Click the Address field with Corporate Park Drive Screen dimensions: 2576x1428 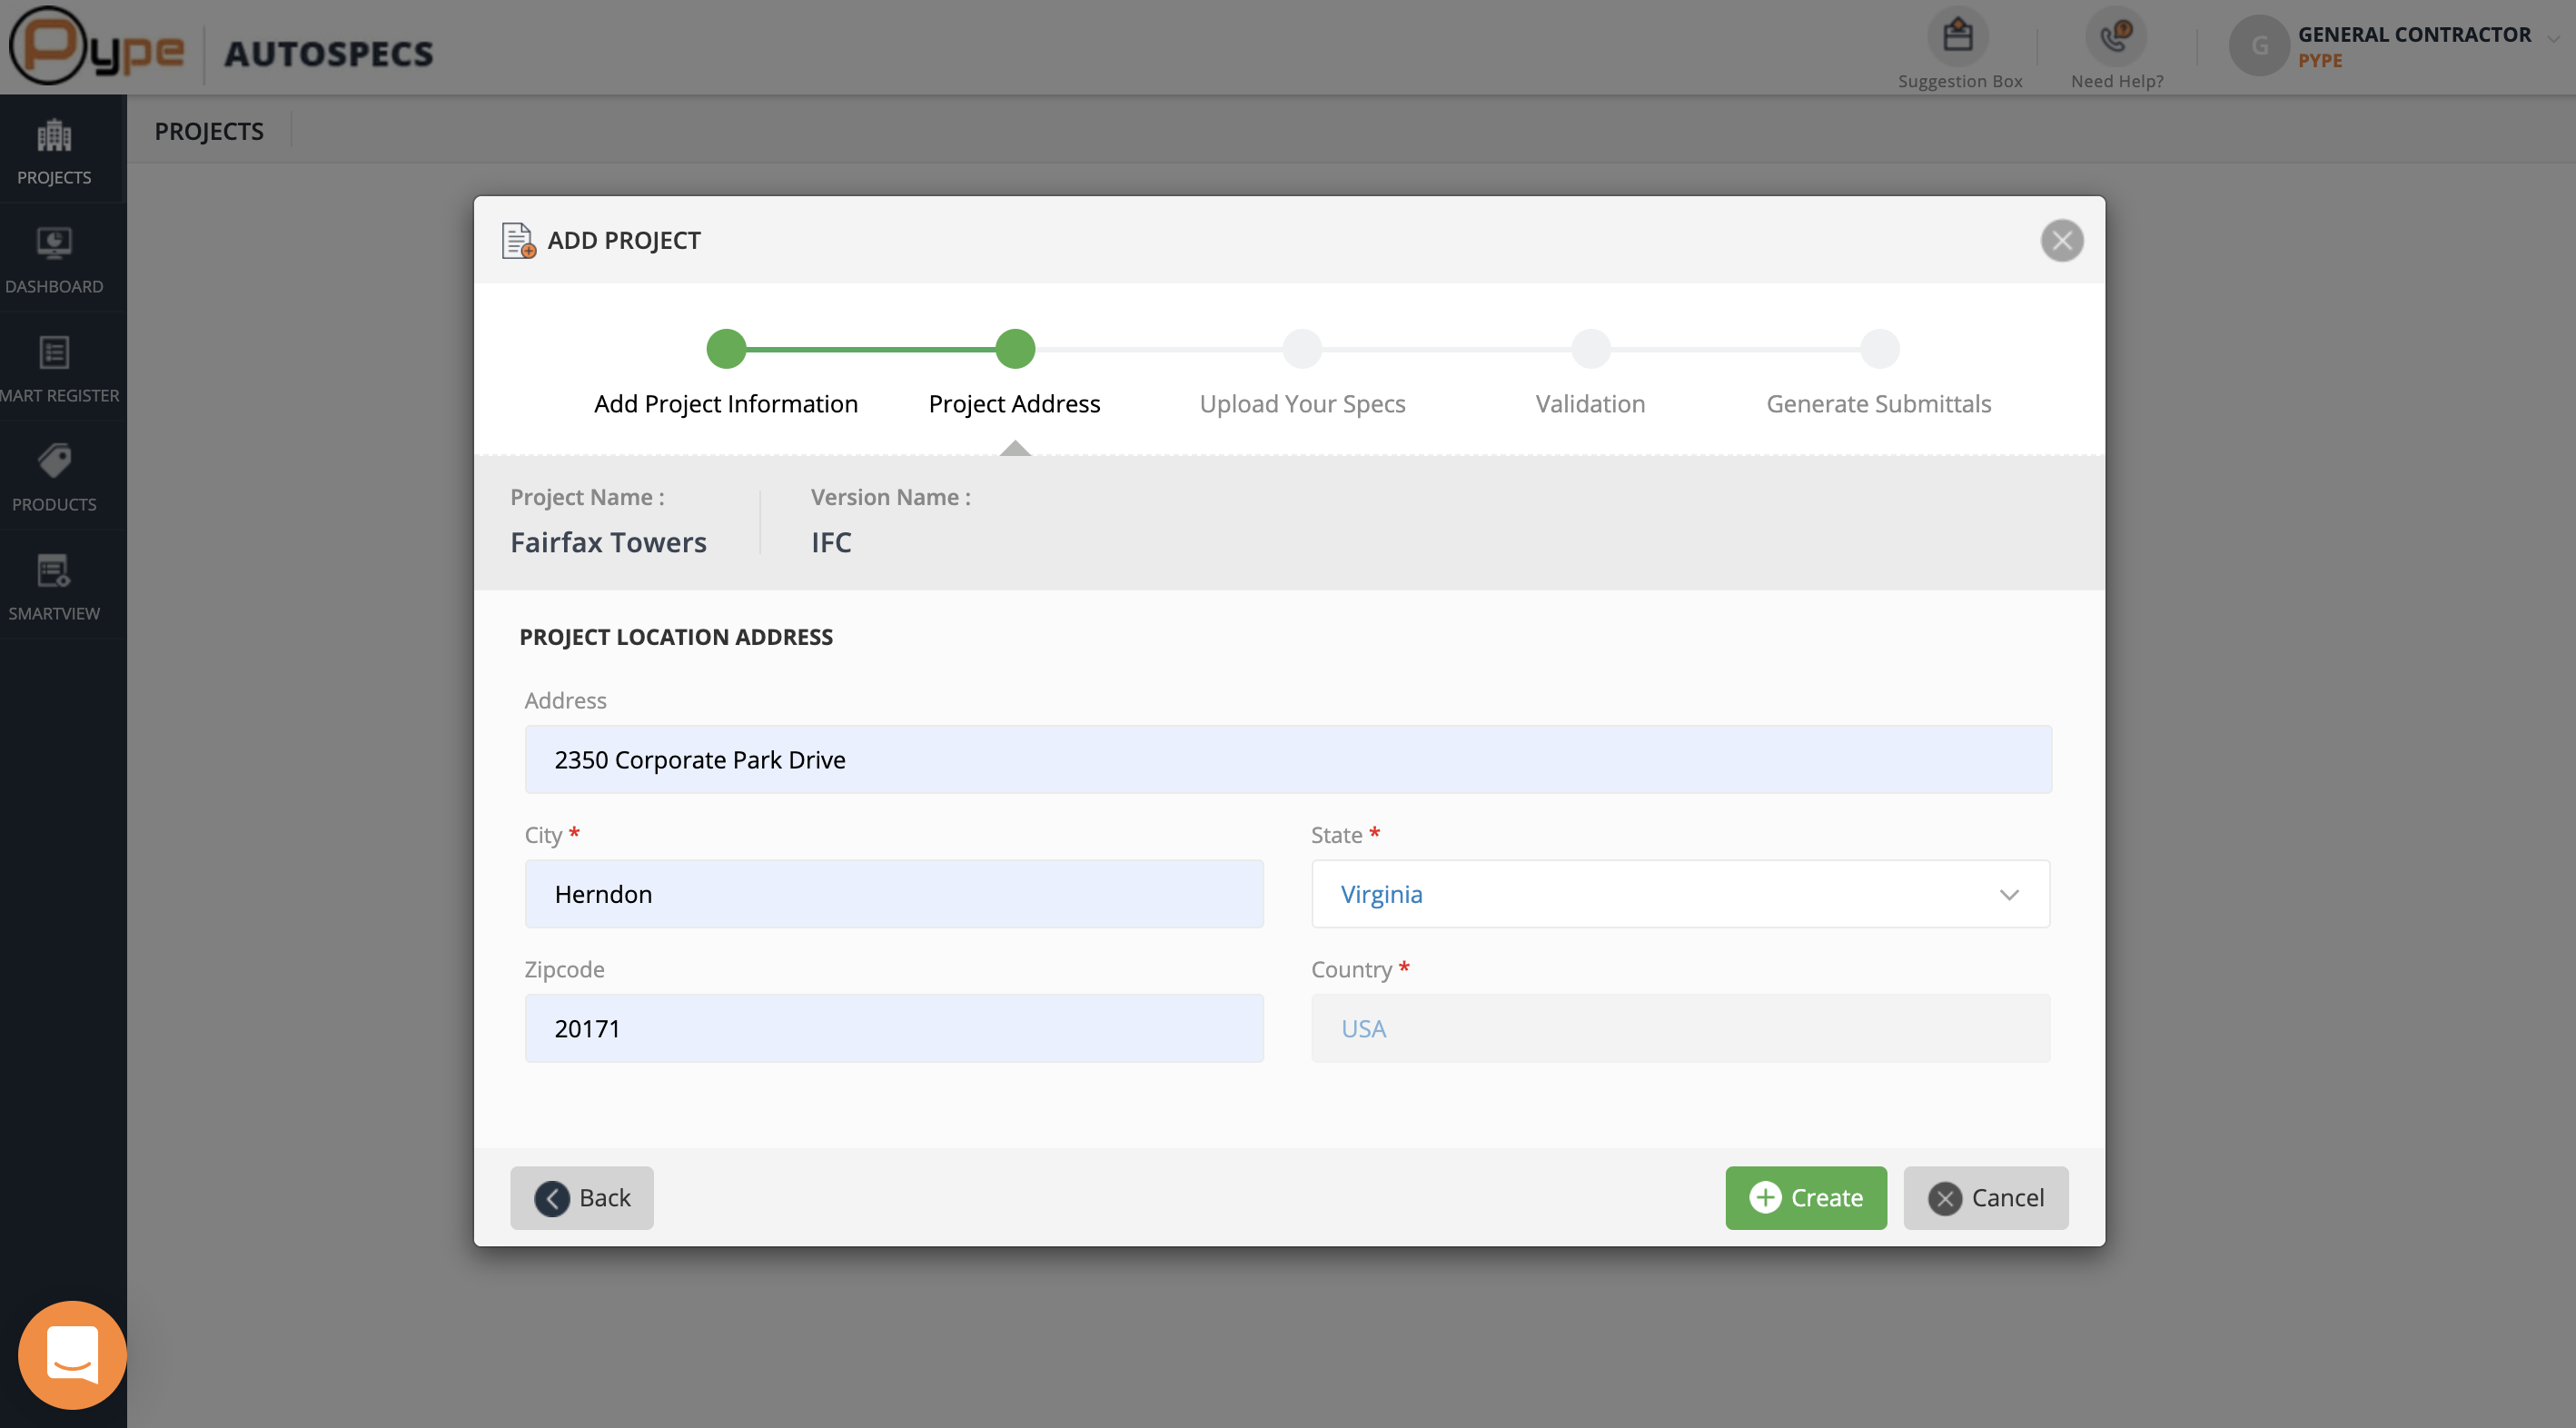pos(1288,759)
